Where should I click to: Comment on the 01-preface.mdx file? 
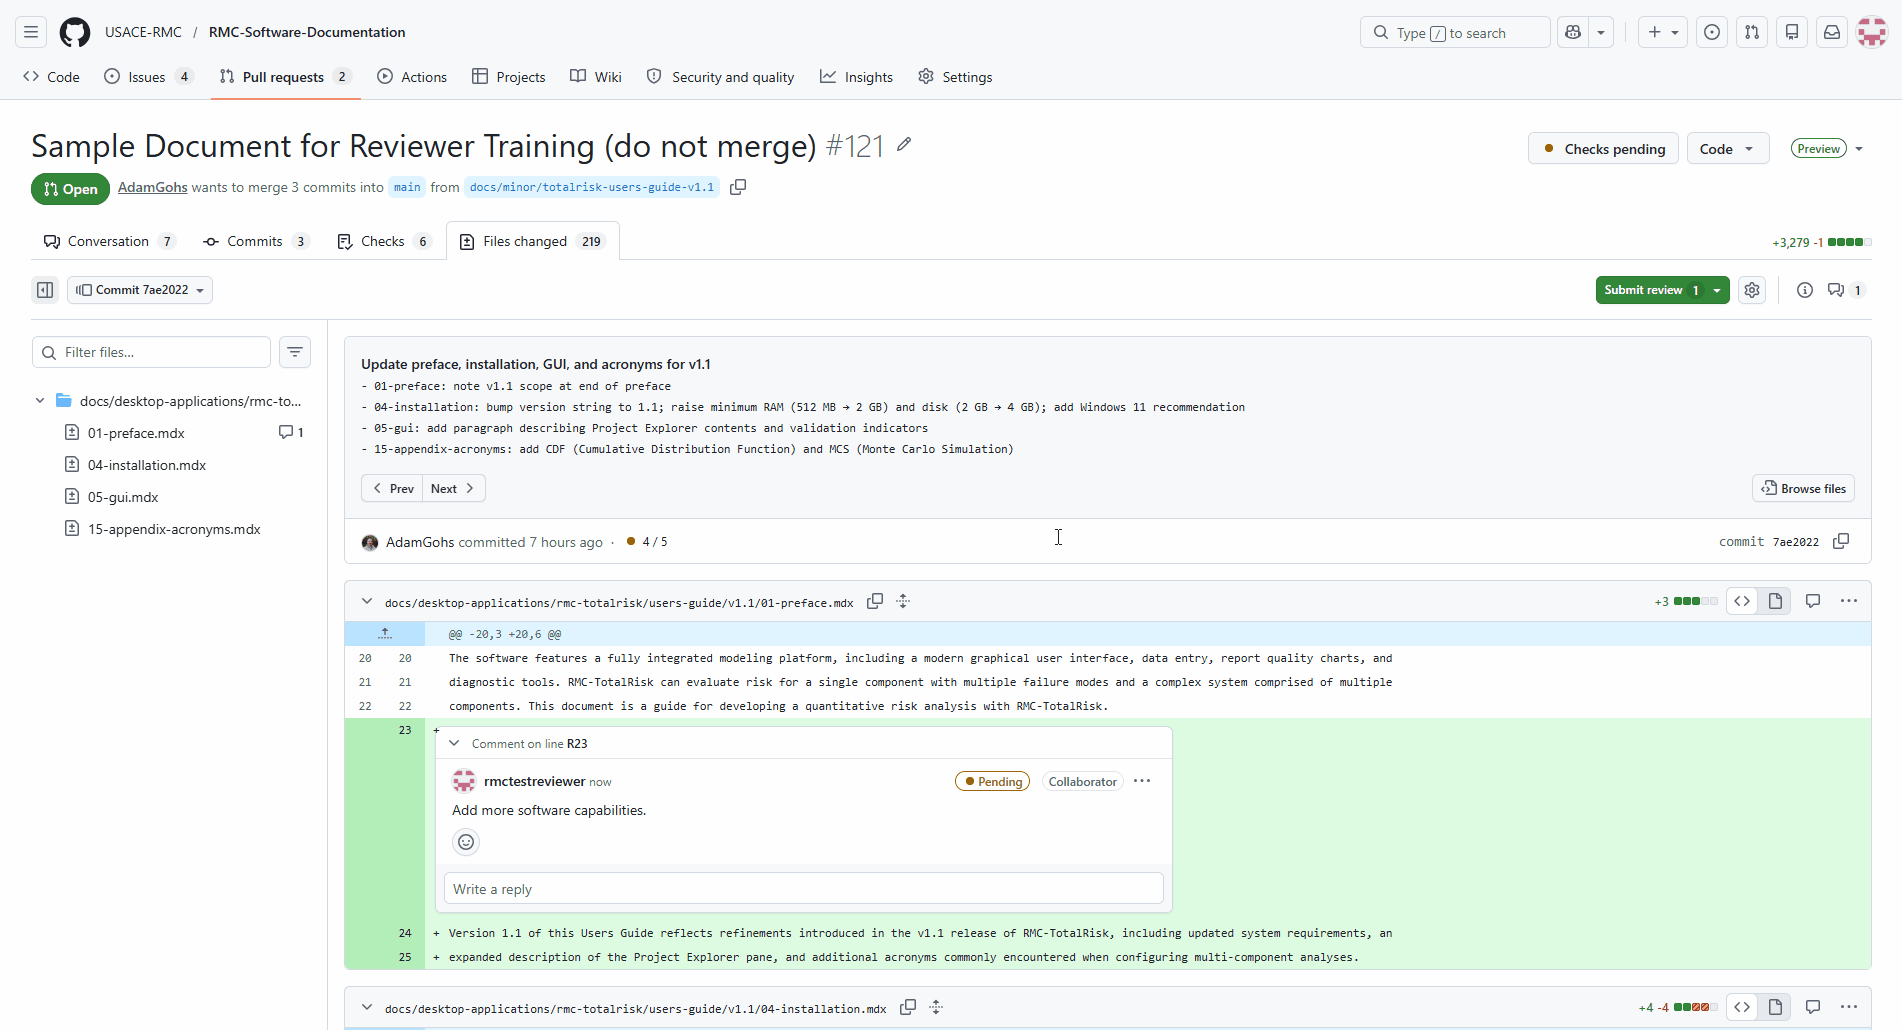tap(1813, 601)
